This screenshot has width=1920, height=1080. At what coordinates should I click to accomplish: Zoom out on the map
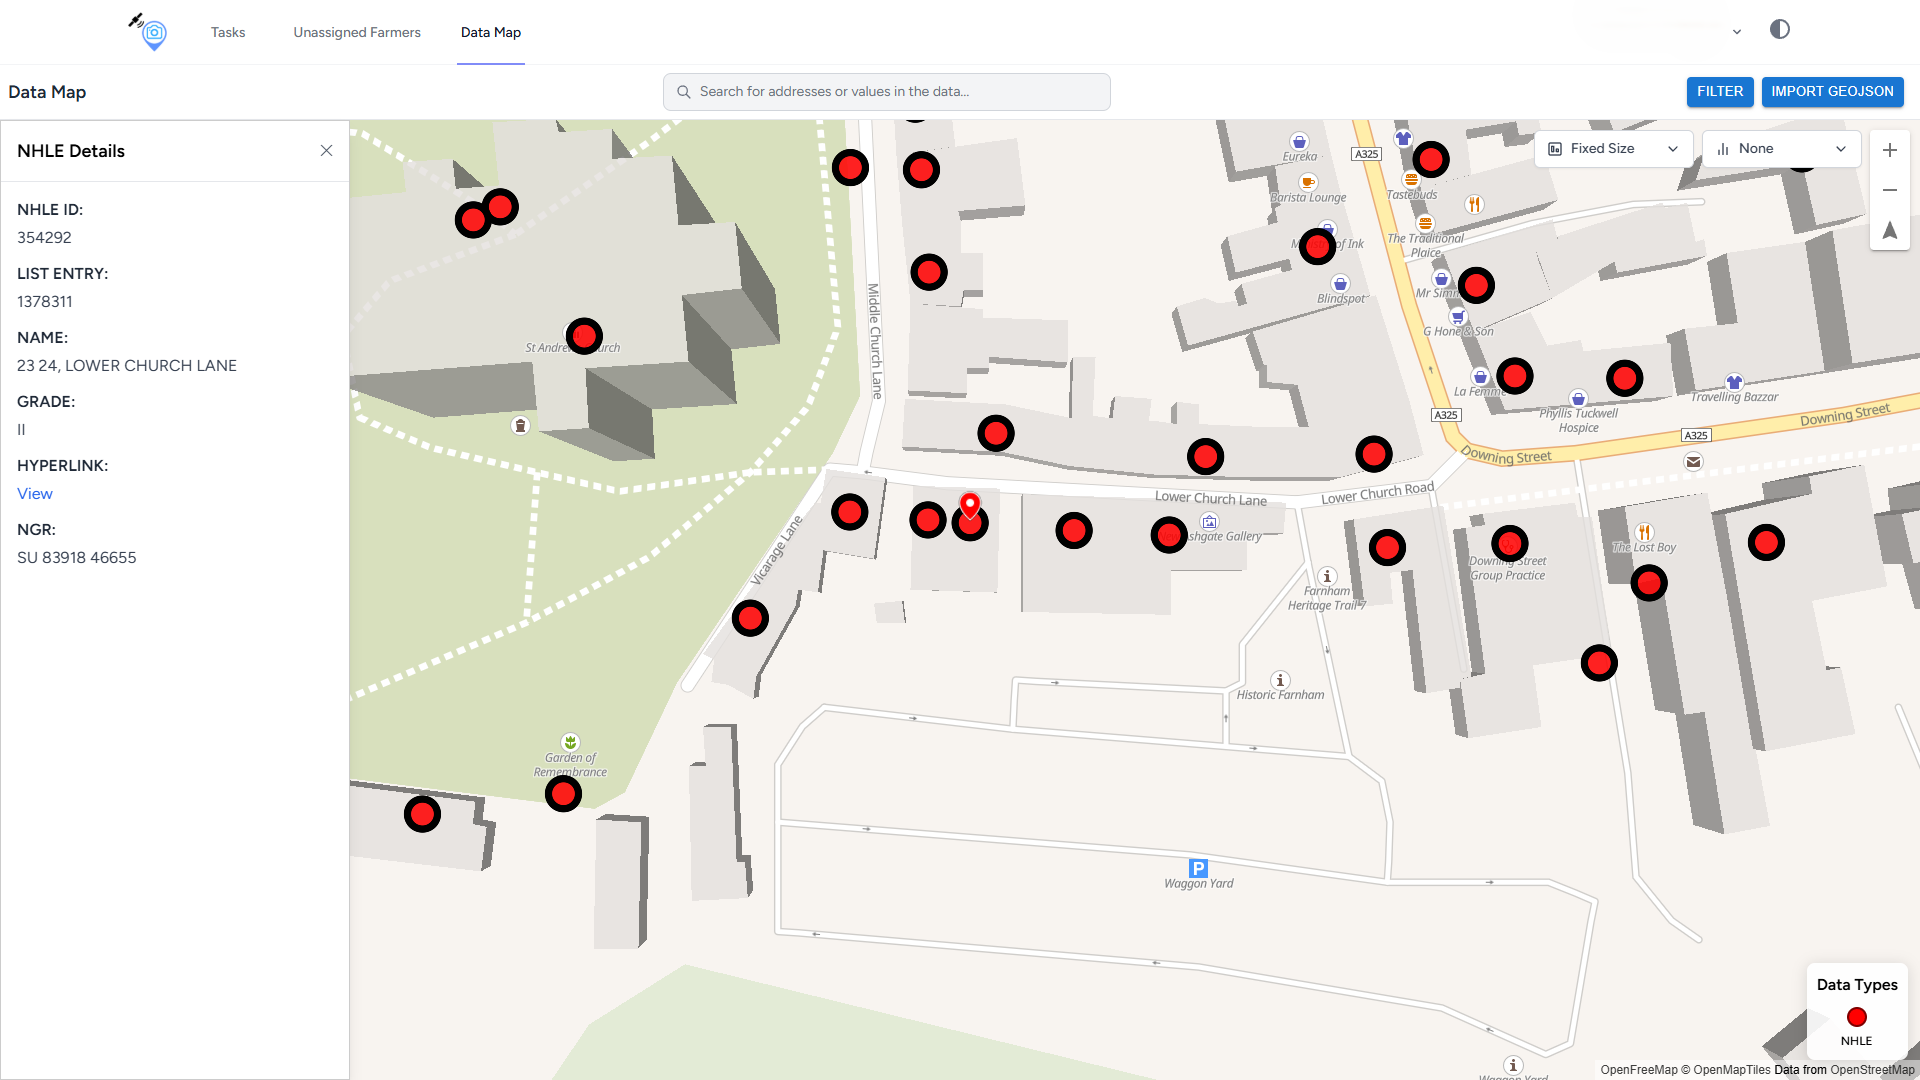coord(1889,190)
